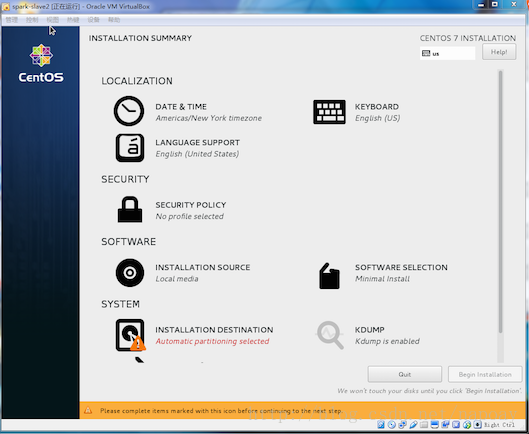The image size is (529, 434).
Task: Open Keyboard layout settings icon
Action: point(329,112)
